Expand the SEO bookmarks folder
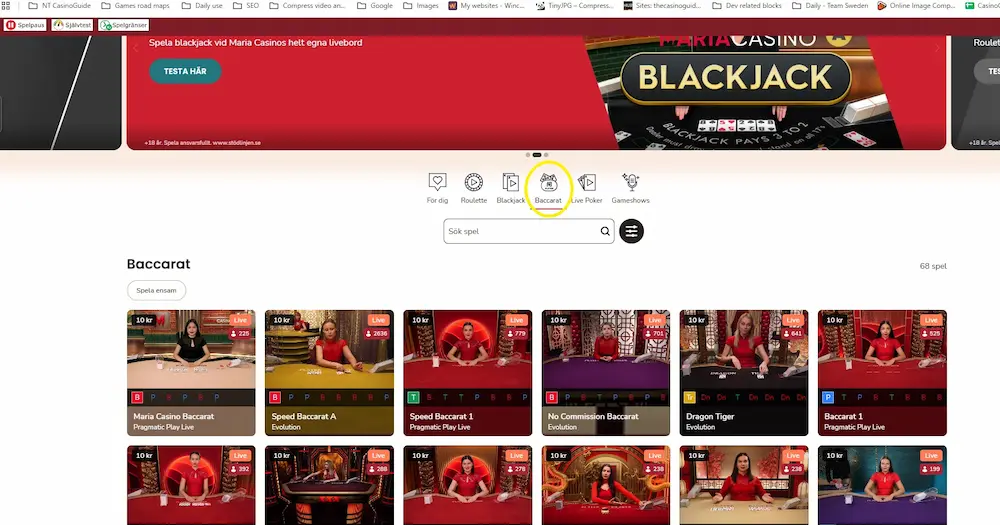Image resolution: width=1000 pixels, height=525 pixels. coord(246,5)
